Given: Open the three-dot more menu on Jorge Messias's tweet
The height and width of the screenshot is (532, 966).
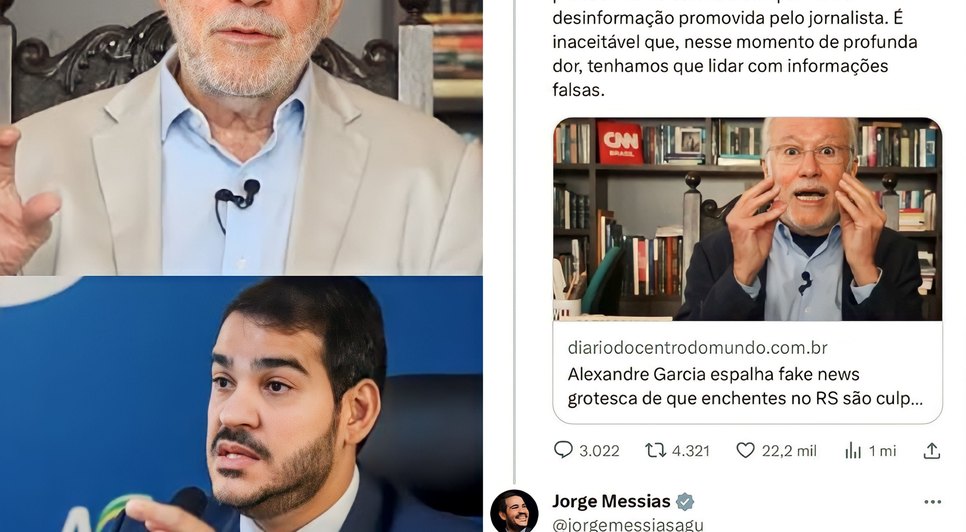Looking at the screenshot, I should coord(933,502).
